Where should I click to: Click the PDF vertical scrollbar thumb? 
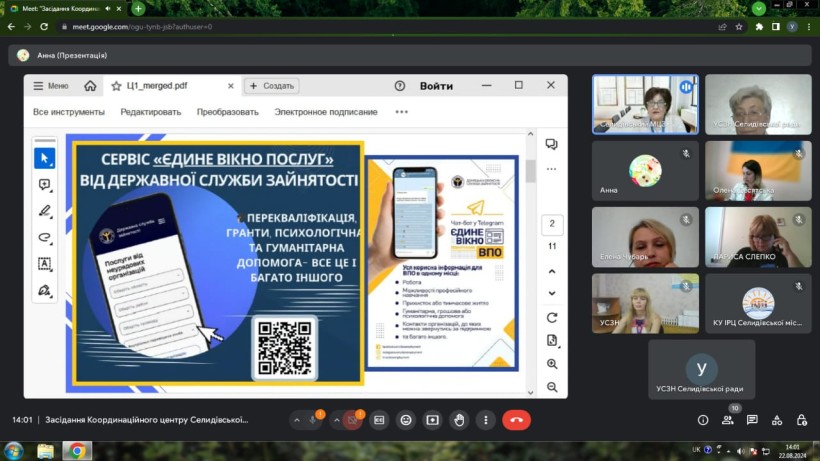click(x=531, y=170)
